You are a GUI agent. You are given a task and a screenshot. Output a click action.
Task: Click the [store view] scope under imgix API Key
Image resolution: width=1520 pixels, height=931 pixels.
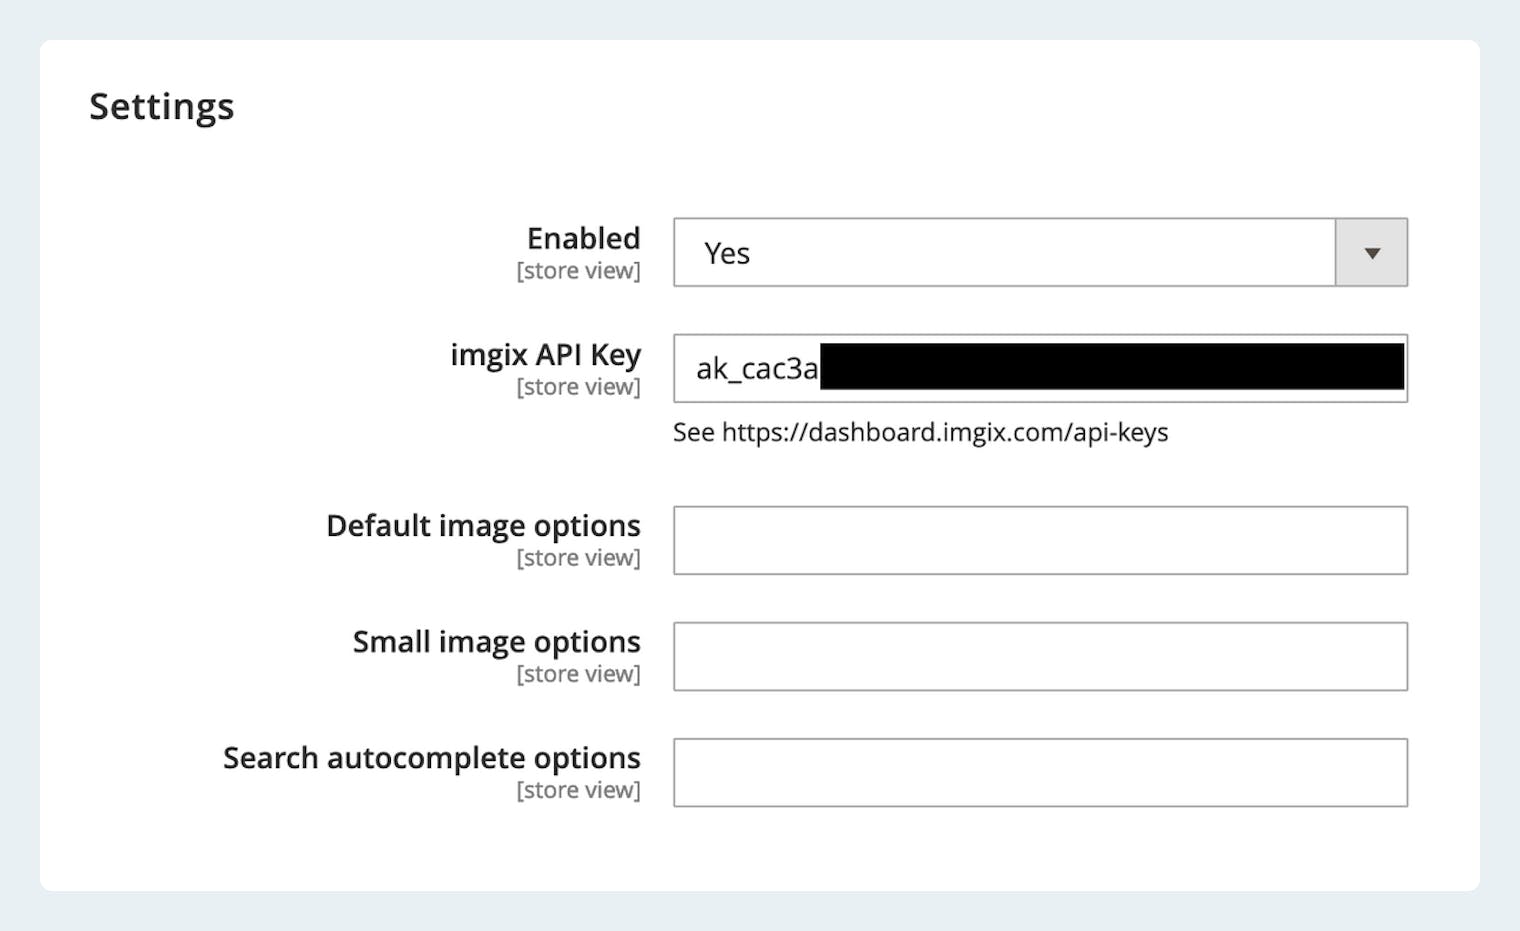(x=578, y=387)
